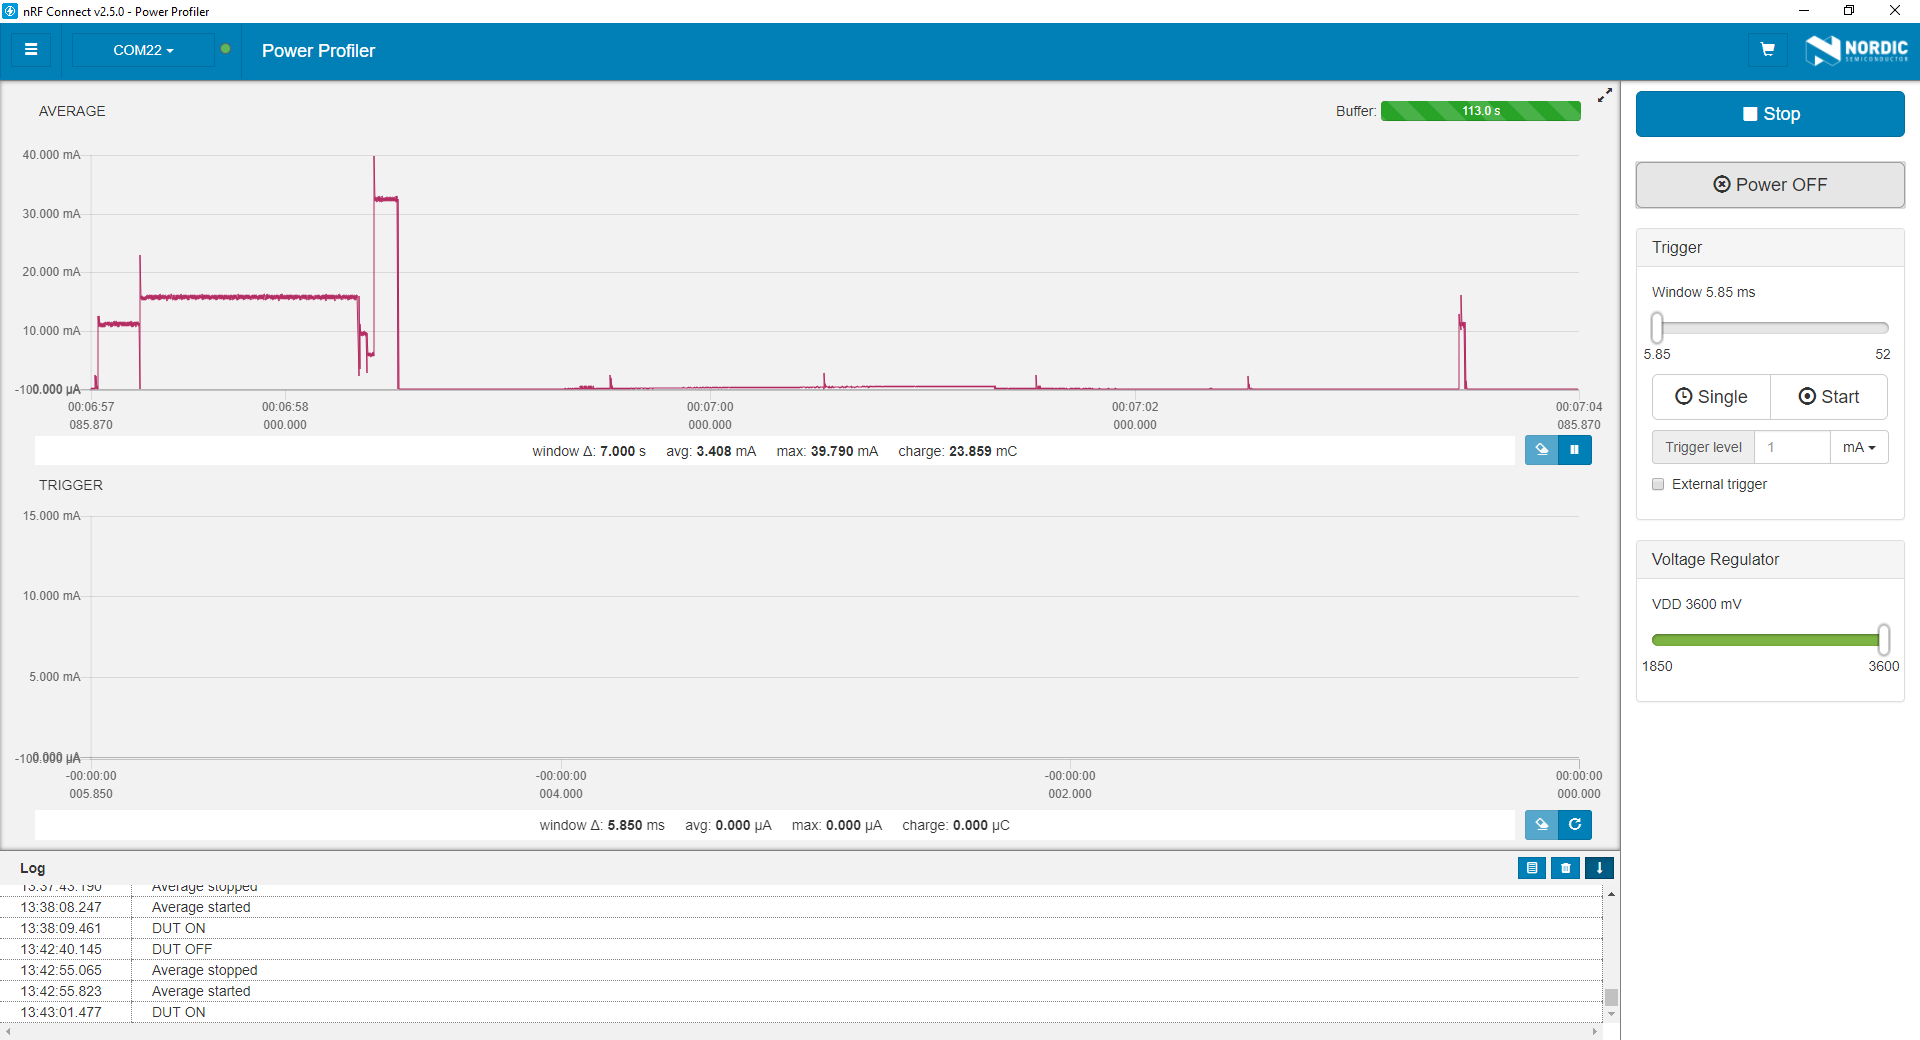Click the trigger Window slider handle
Viewport: 1920px width, 1040px height.
pyautogui.click(x=1657, y=328)
